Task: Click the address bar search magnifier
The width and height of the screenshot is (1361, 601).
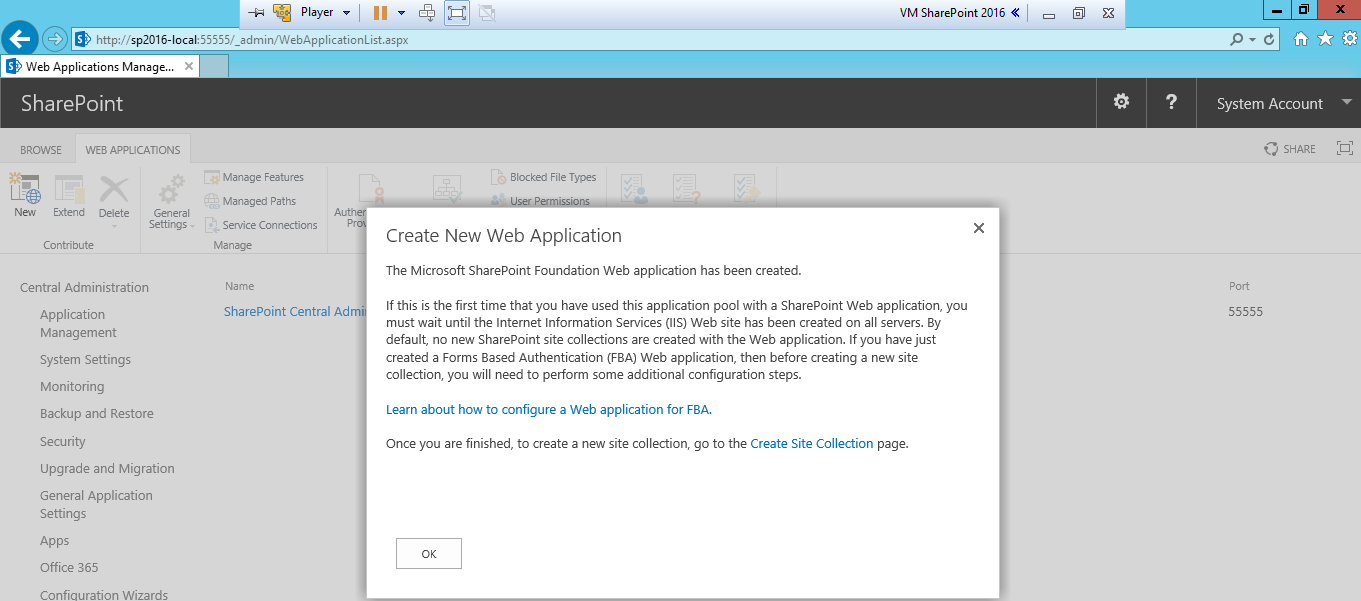Action: (1238, 40)
